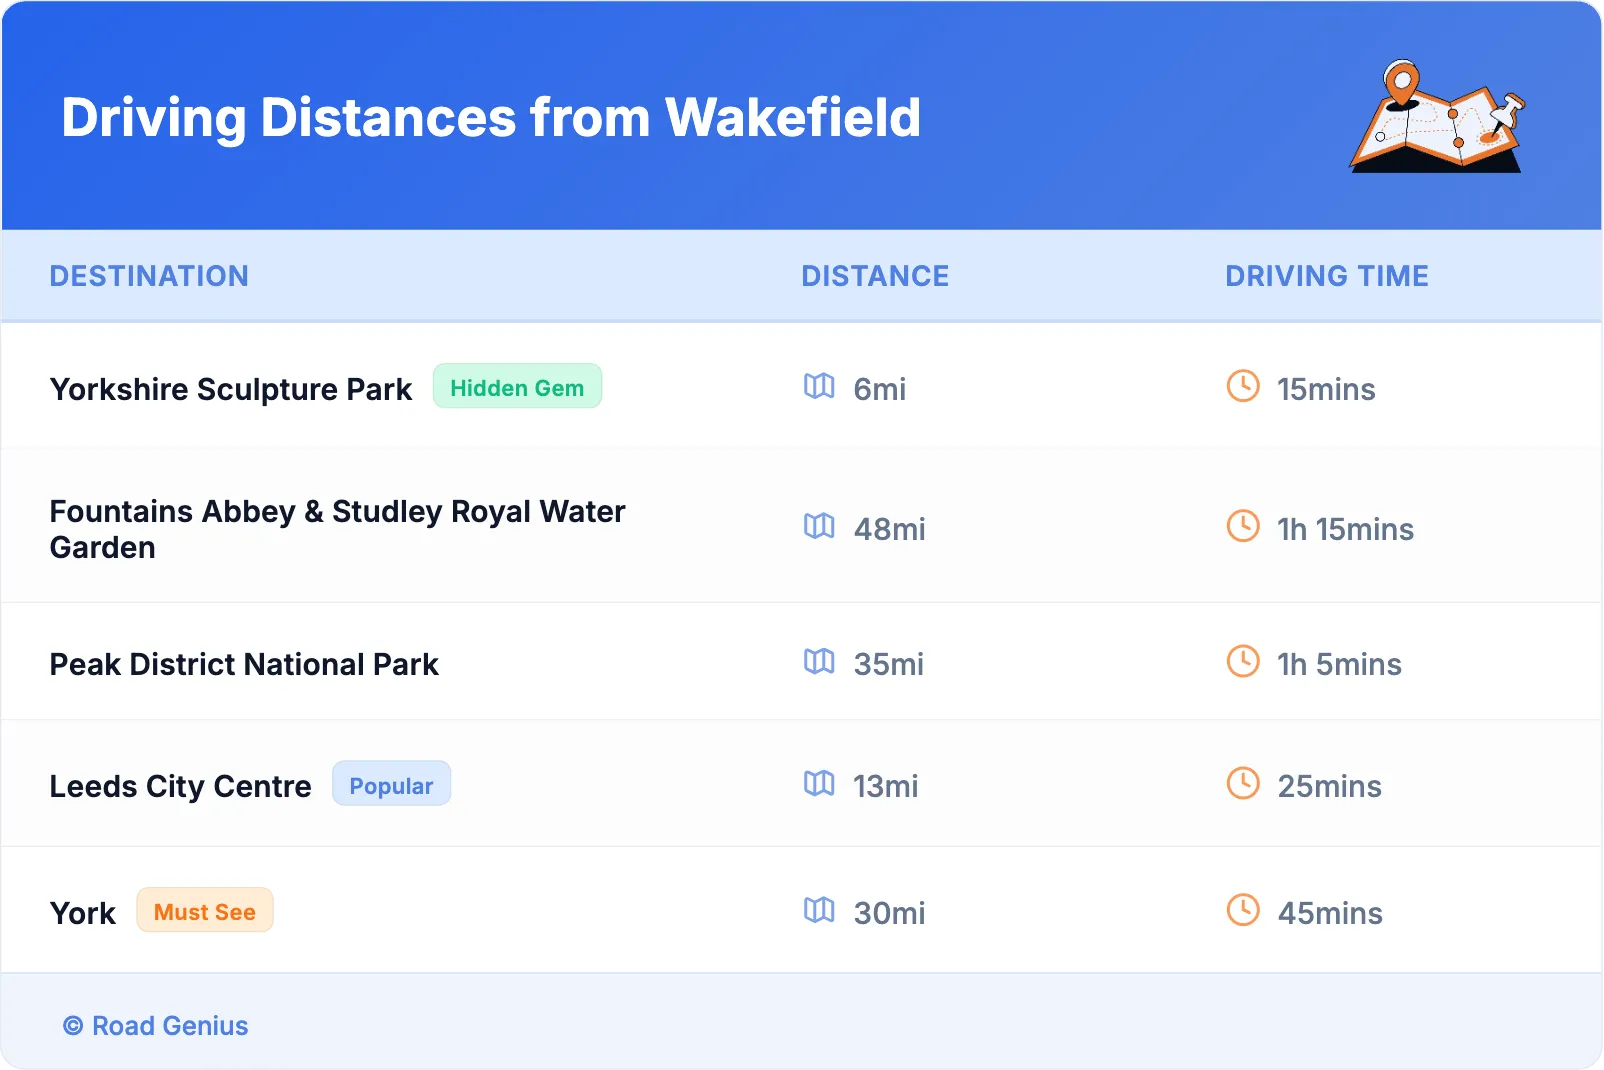Click the map icon beside 48mi

[x=819, y=526]
